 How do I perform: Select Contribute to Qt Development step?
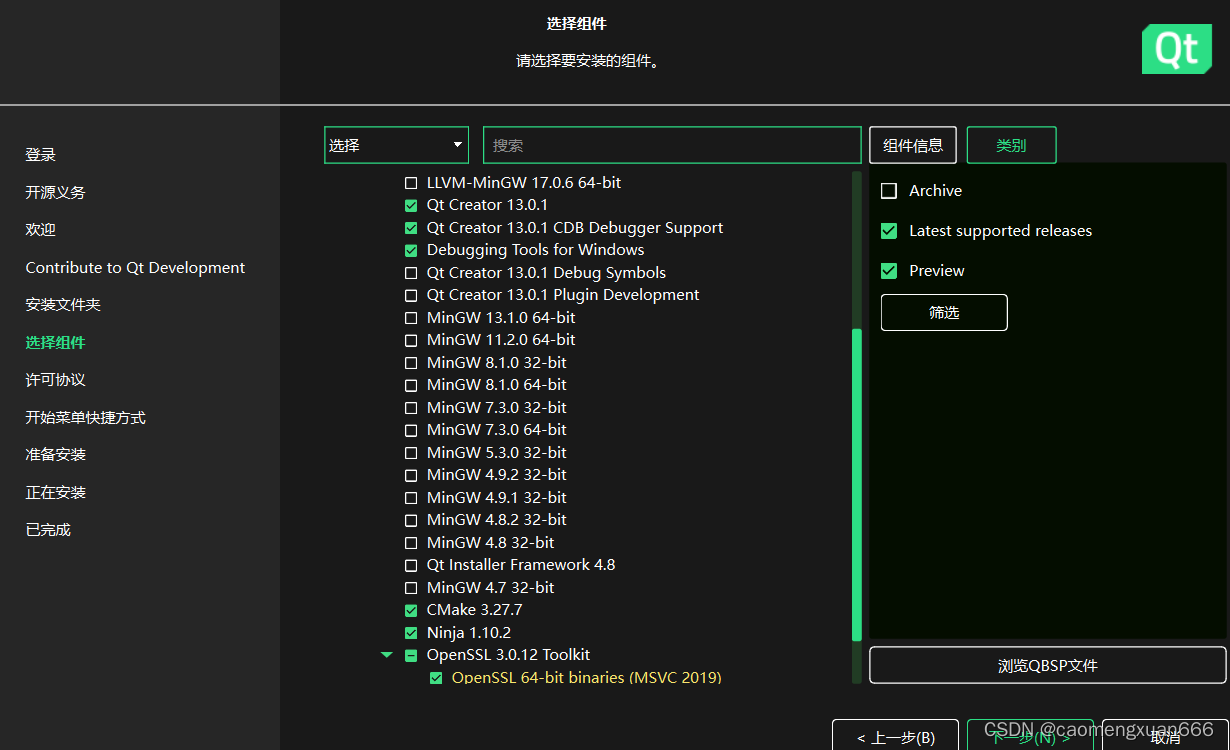pos(135,268)
